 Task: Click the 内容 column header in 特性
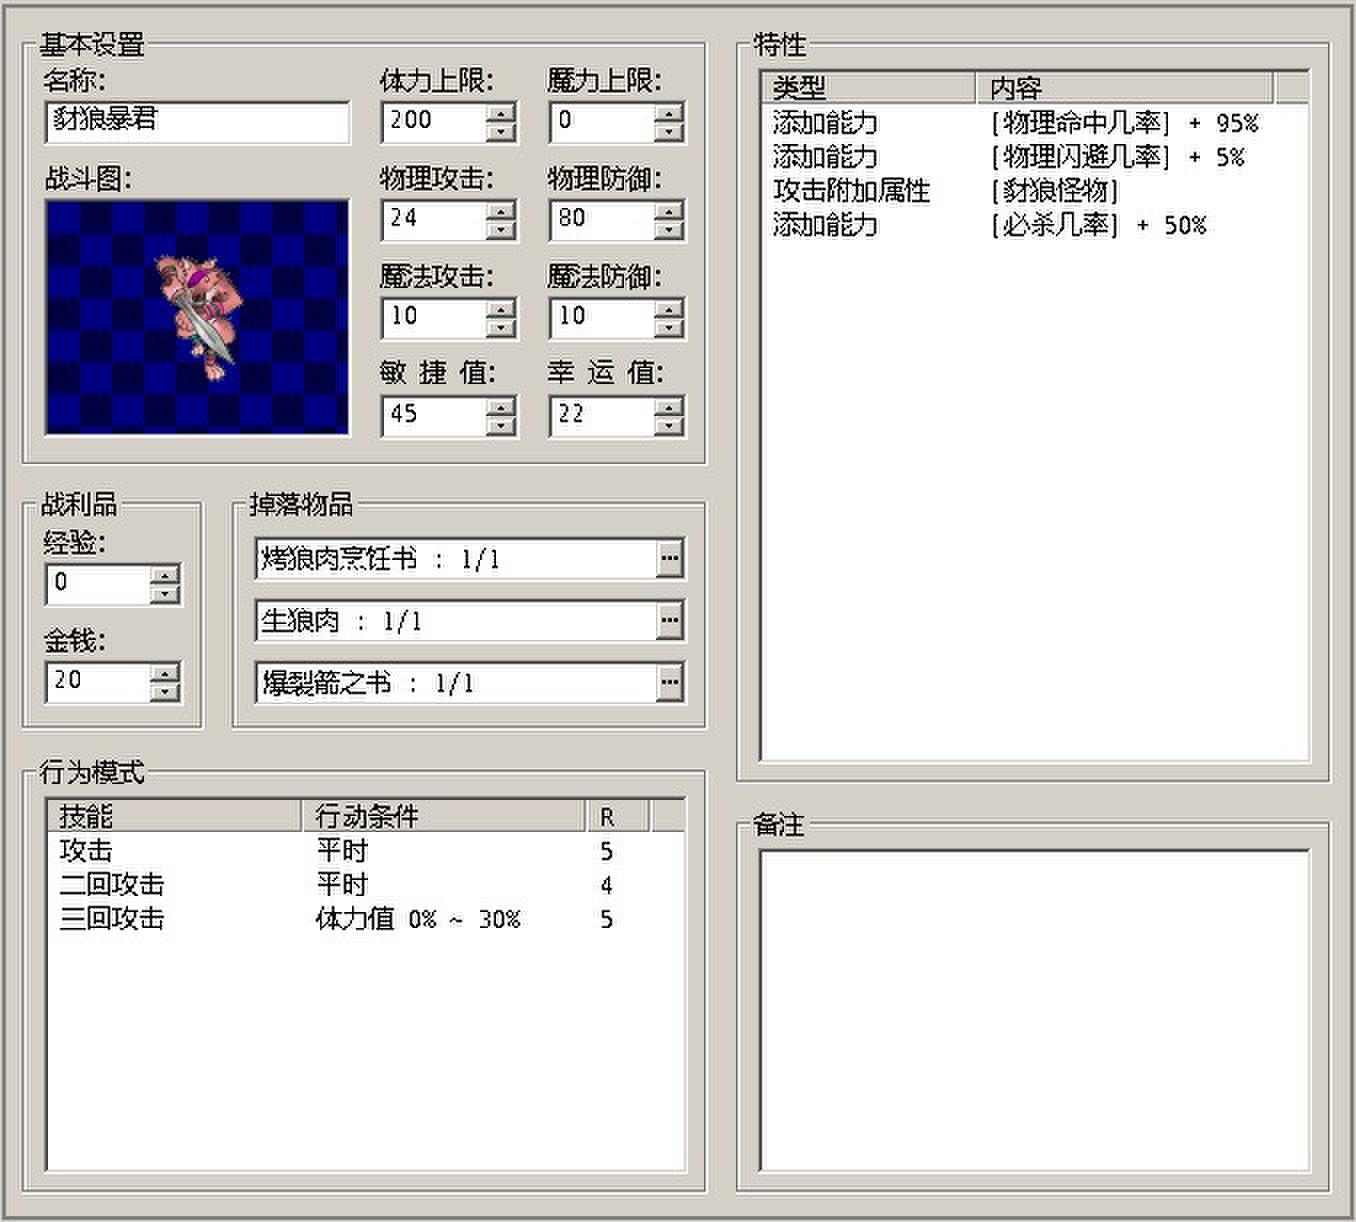tap(1124, 88)
